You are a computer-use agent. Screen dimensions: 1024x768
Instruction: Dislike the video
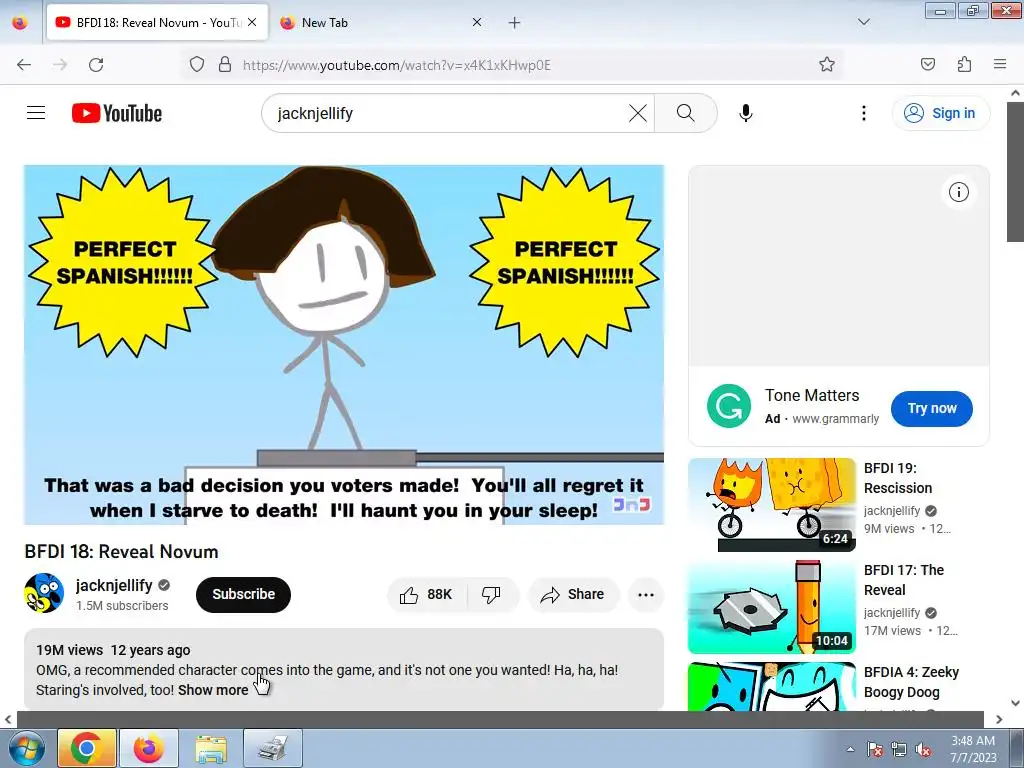491,594
